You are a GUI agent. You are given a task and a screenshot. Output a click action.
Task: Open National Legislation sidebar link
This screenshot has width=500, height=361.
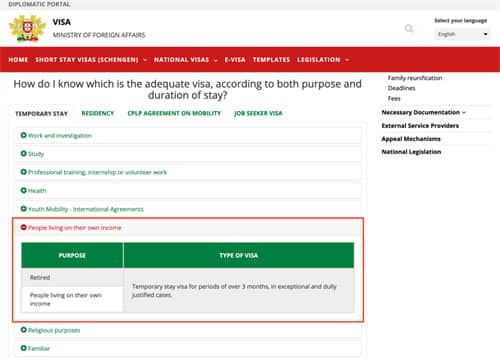pyautogui.click(x=411, y=152)
